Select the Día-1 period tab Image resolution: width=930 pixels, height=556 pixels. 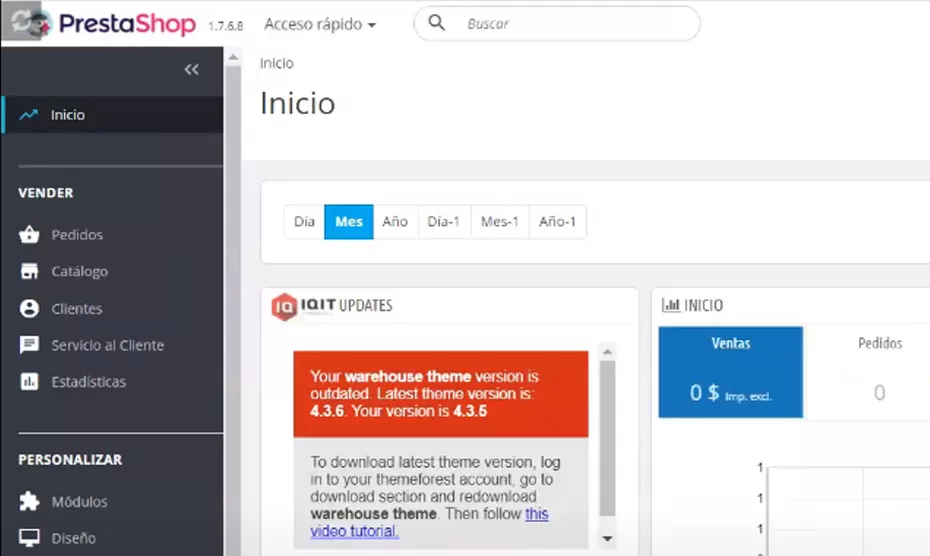[444, 222]
